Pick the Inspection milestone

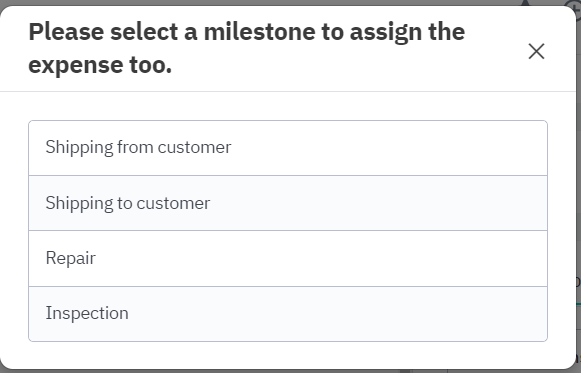pos(288,314)
